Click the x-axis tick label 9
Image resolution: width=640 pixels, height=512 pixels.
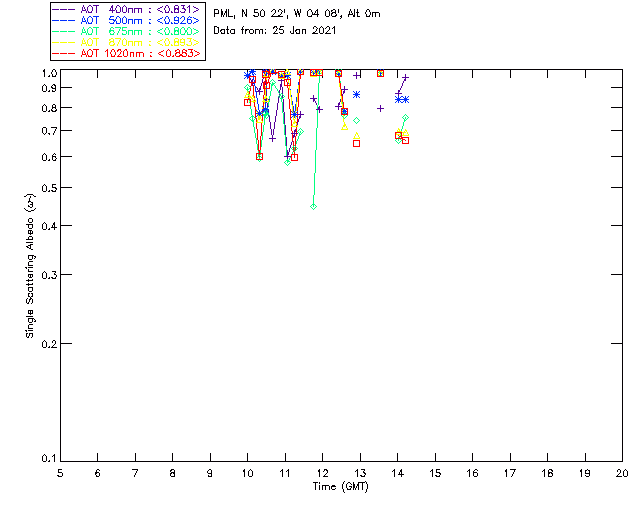pyautogui.click(x=210, y=474)
